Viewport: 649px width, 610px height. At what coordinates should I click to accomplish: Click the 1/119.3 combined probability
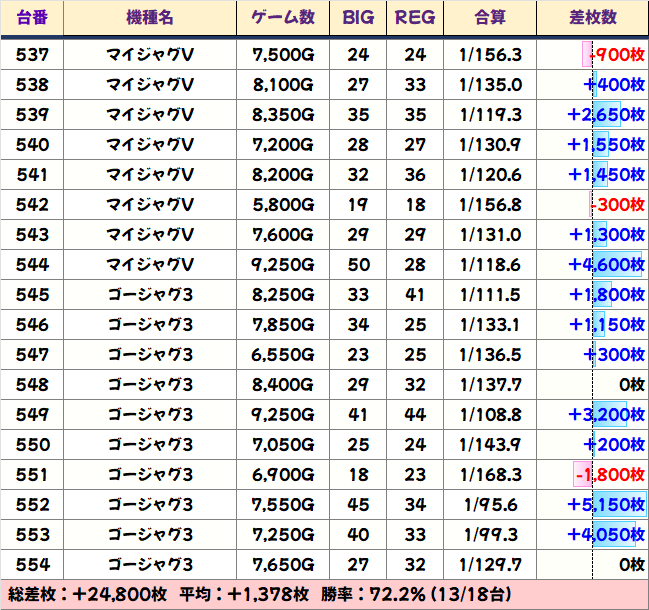click(490, 115)
